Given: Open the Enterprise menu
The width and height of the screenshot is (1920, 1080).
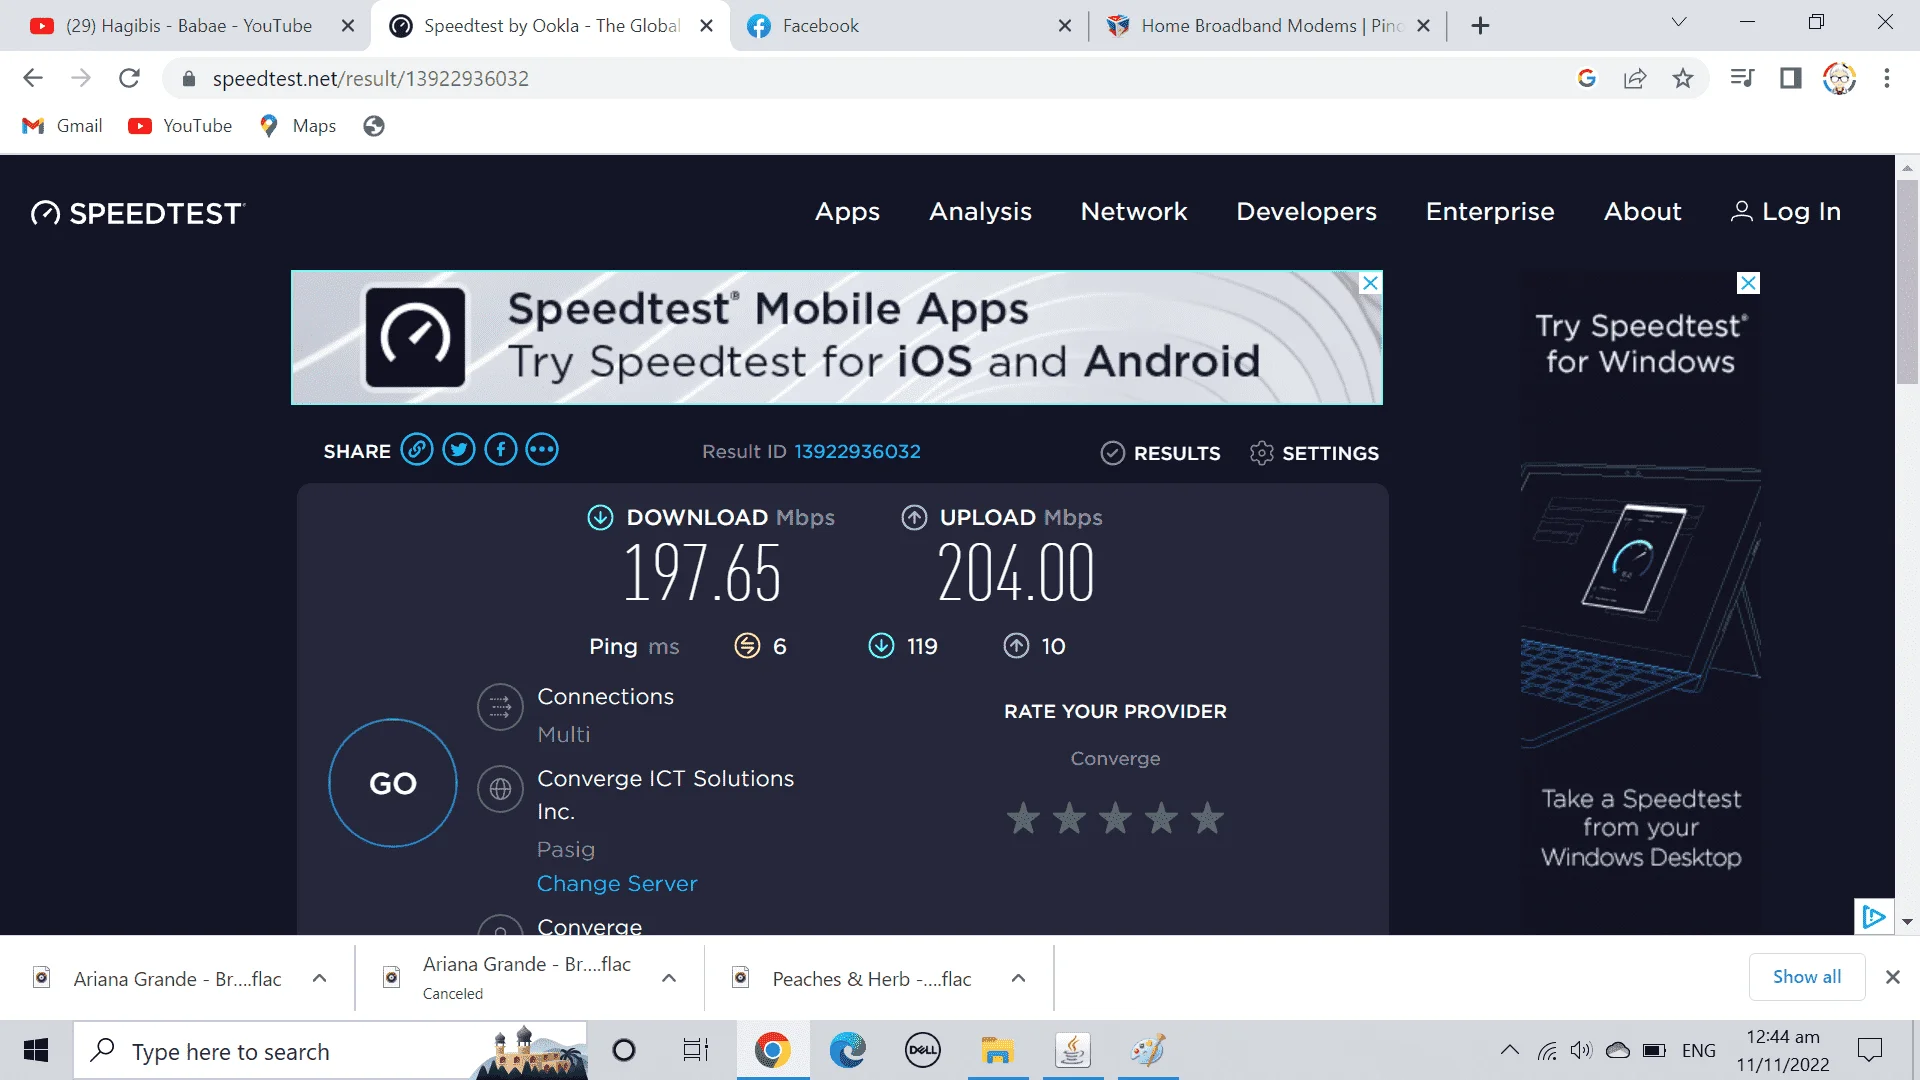Looking at the screenshot, I should [1490, 212].
